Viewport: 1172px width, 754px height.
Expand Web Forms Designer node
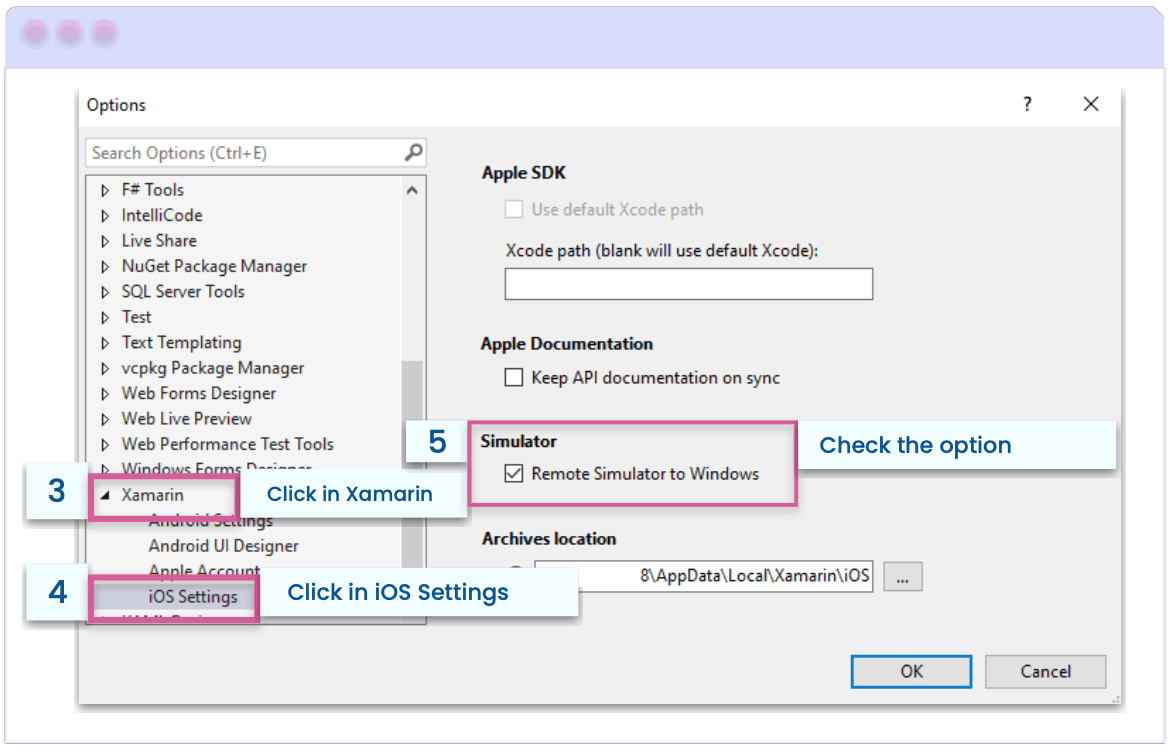[105, 394]
